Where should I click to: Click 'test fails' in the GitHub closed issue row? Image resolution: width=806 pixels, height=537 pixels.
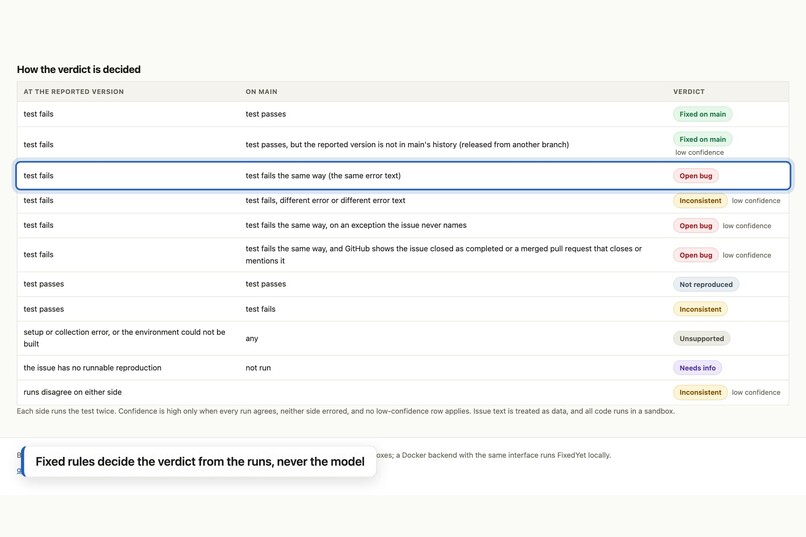point(39,254)
